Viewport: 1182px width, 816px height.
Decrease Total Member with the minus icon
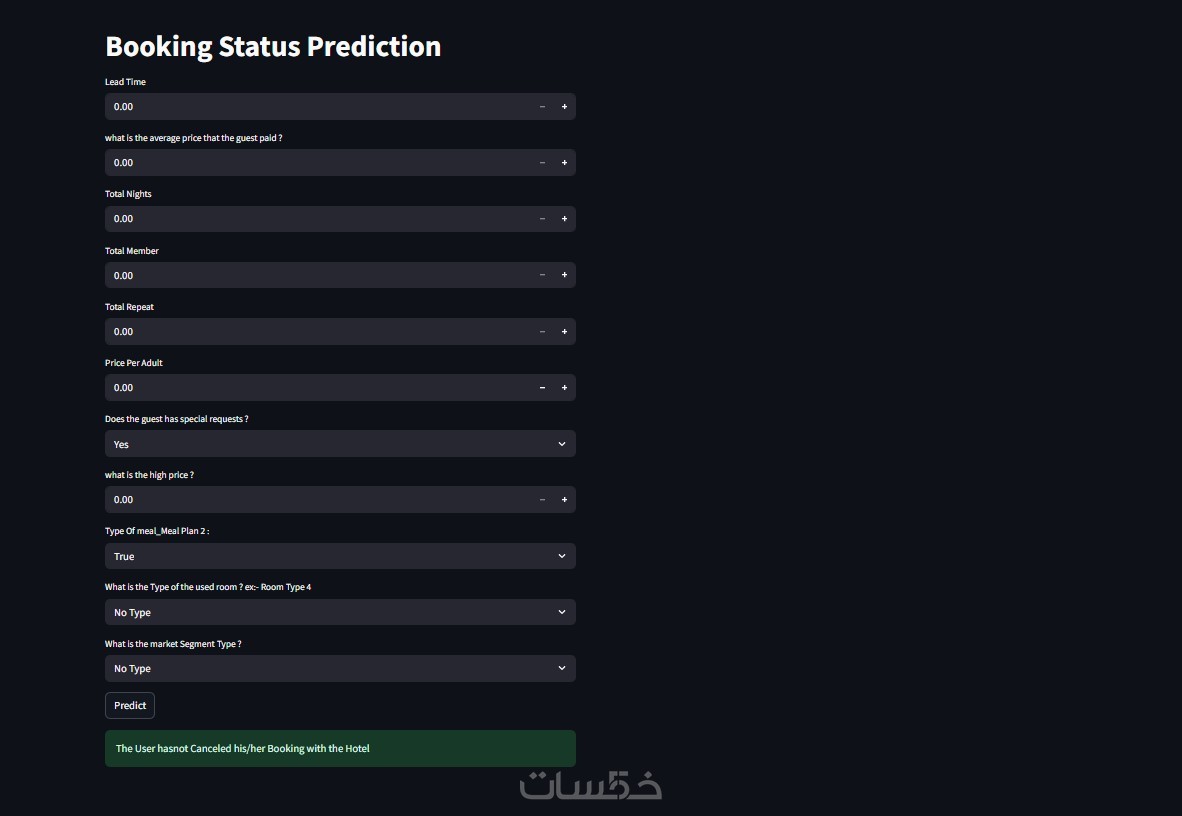click(x=543, y=275)
